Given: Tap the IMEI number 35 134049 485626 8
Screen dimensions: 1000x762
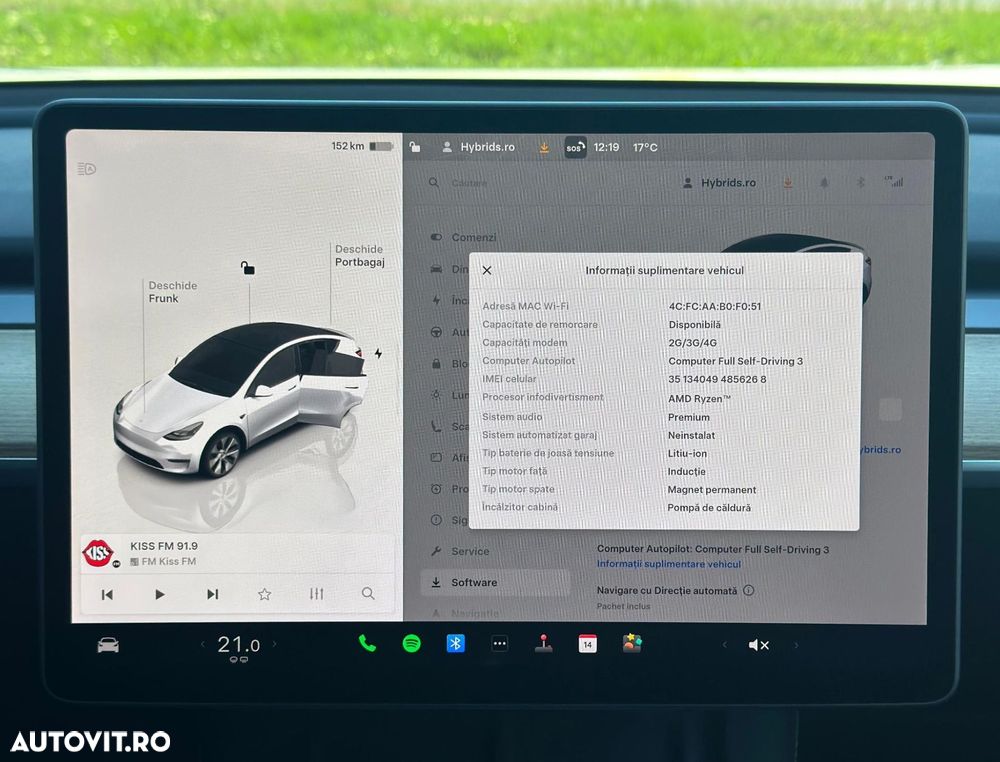Looking at the screenshot, I should [x=717, y=379].
